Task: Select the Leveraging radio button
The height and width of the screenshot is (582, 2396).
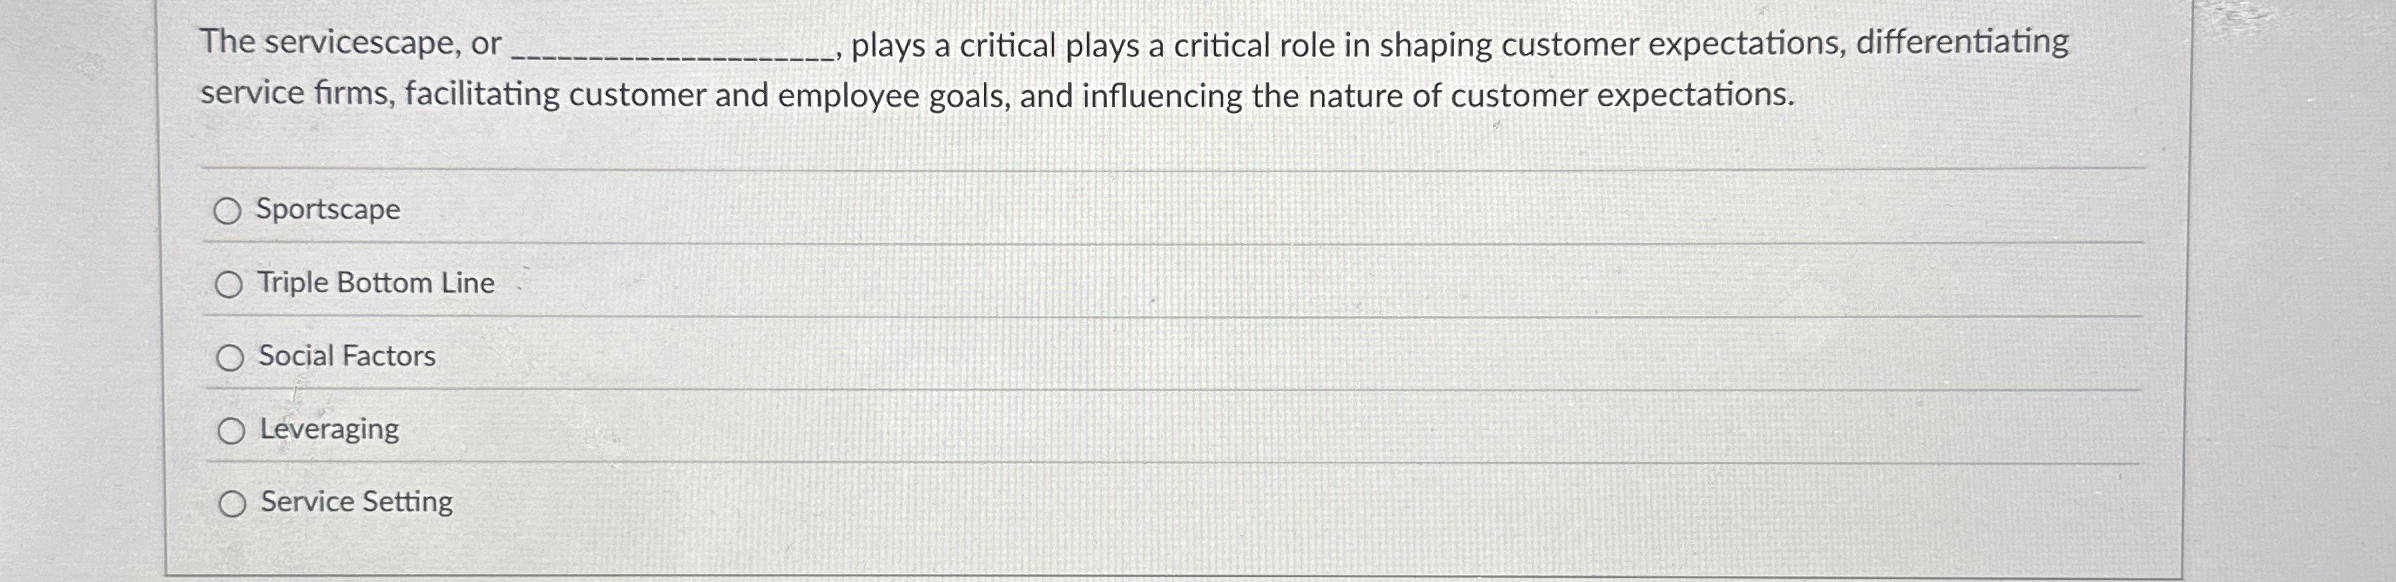Action: (231, 430)
